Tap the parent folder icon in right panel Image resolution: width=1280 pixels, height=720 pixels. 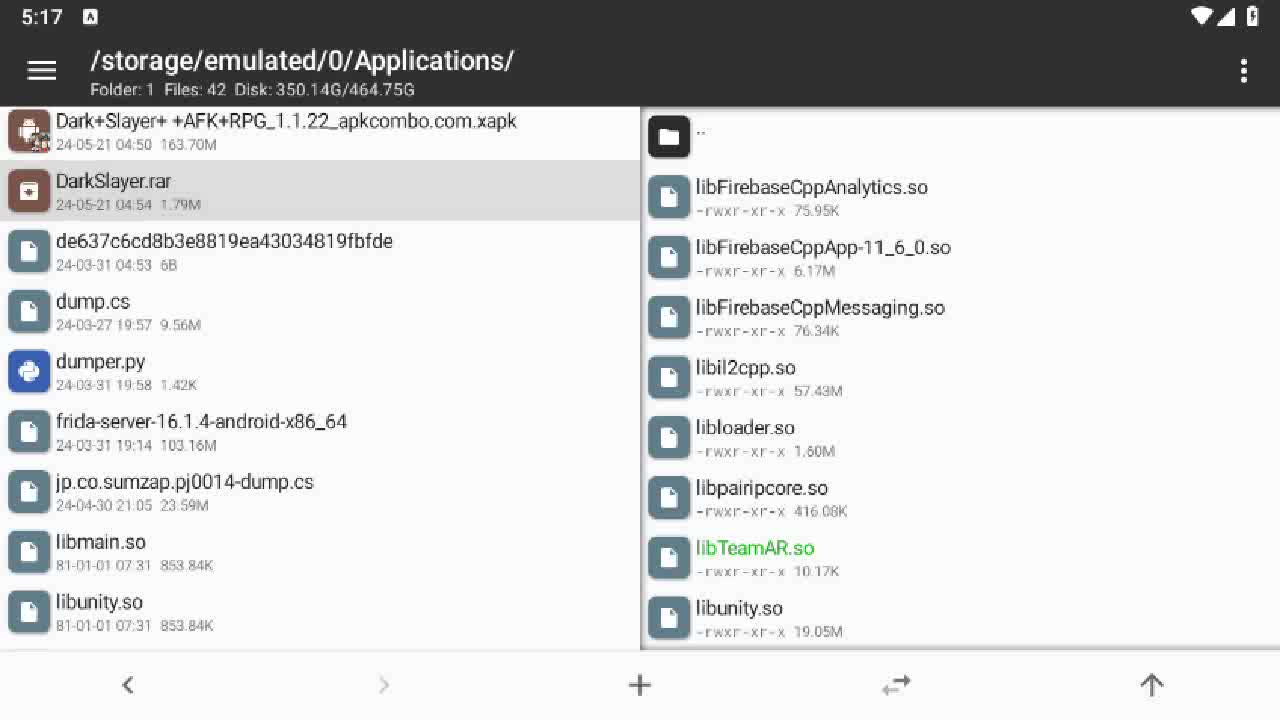click(x=669, y=137)
